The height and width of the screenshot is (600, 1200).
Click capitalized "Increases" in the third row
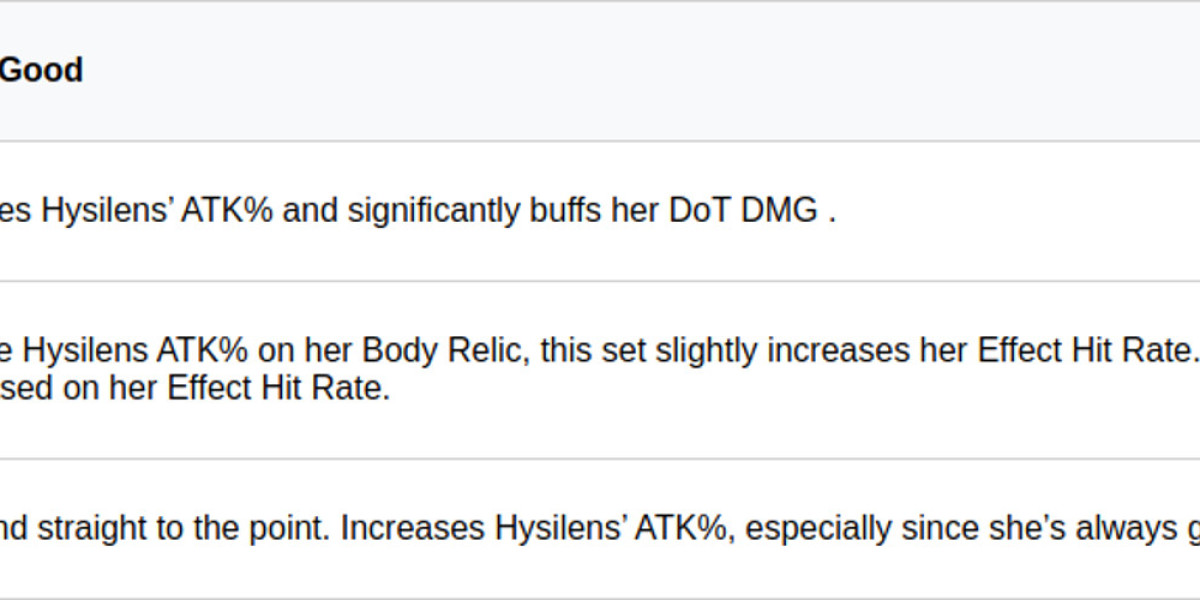coord(413,528)
